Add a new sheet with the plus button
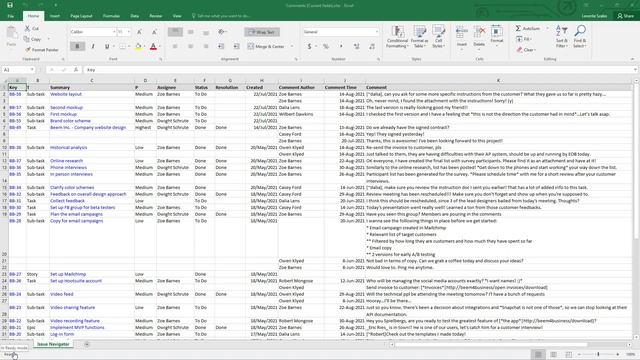Image resolution: width=640 pixels, height=360 pixels. coord(87,344)
